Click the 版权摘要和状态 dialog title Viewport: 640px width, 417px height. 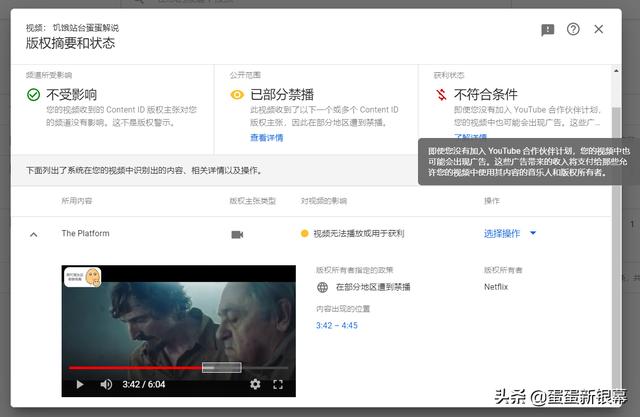pyautogui.click(x=70, y=43)
